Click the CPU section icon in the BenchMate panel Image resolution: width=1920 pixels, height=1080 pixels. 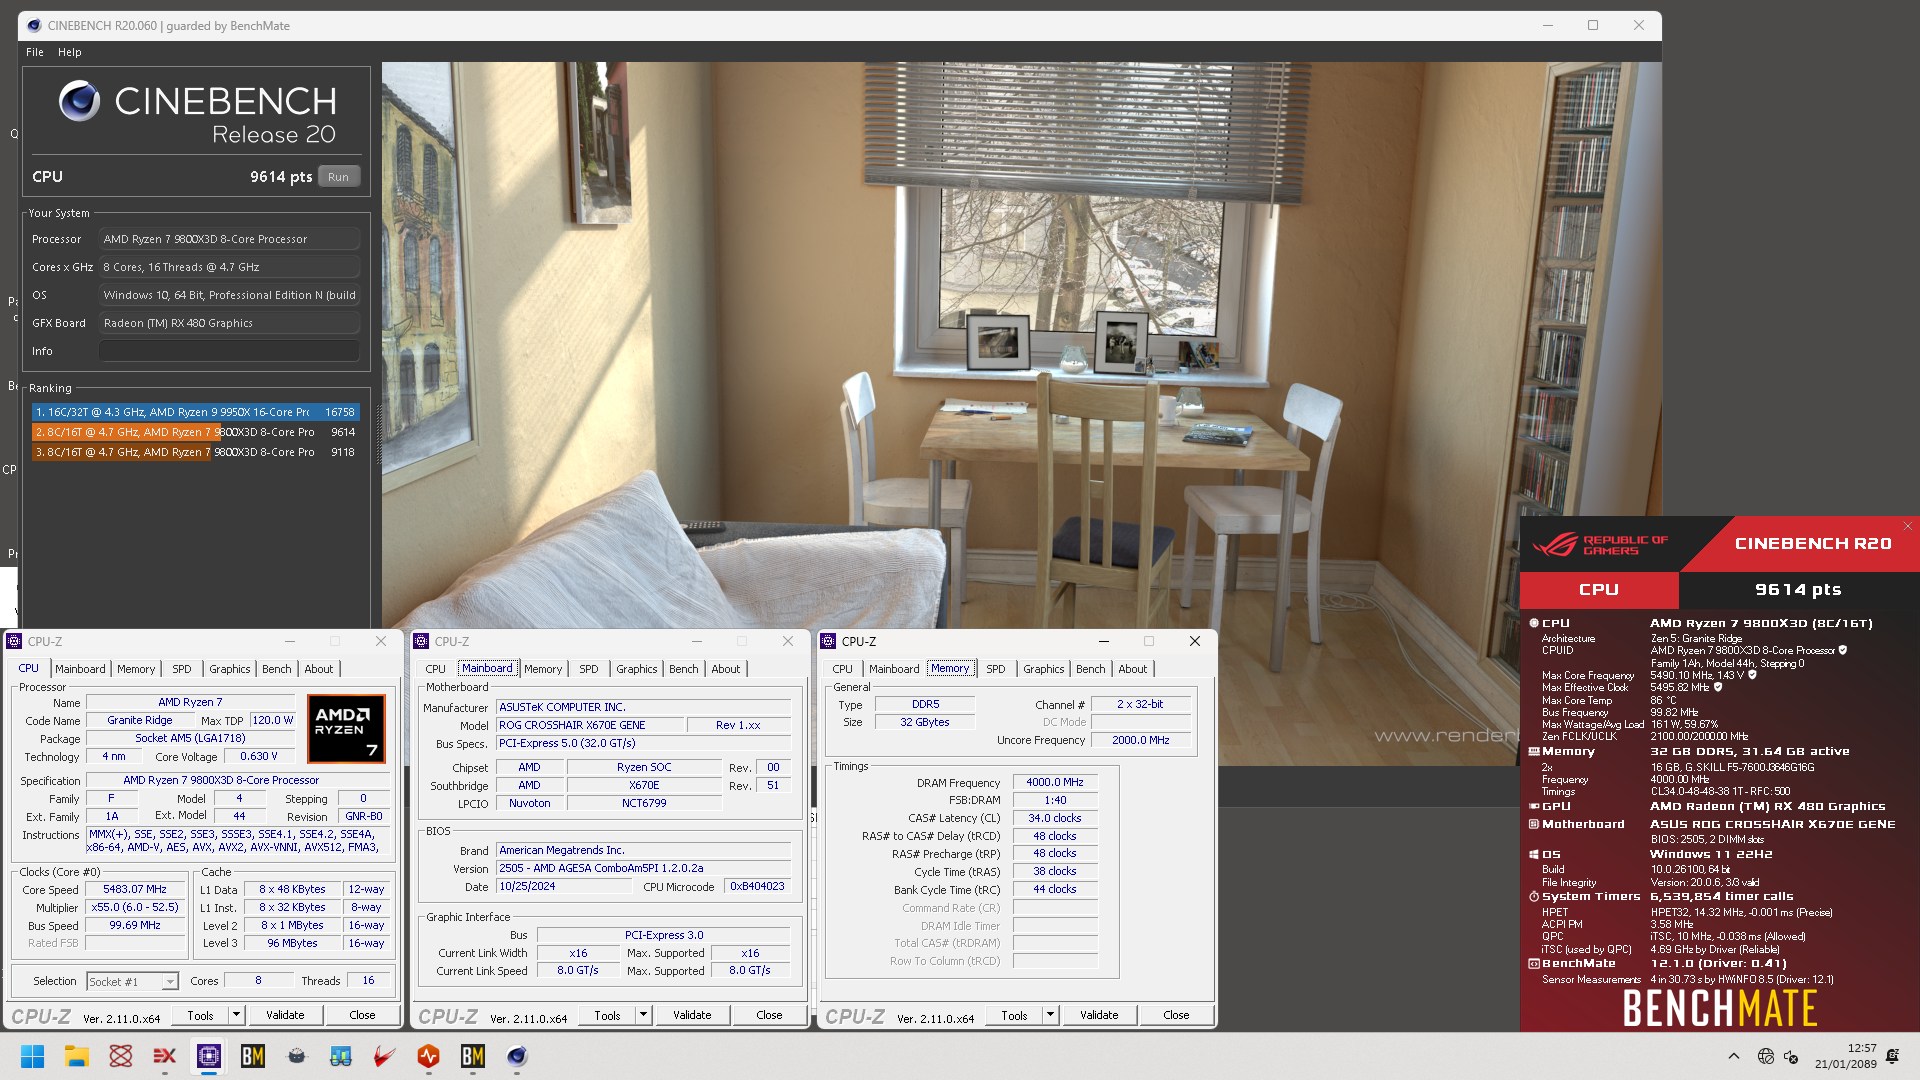1534,623
